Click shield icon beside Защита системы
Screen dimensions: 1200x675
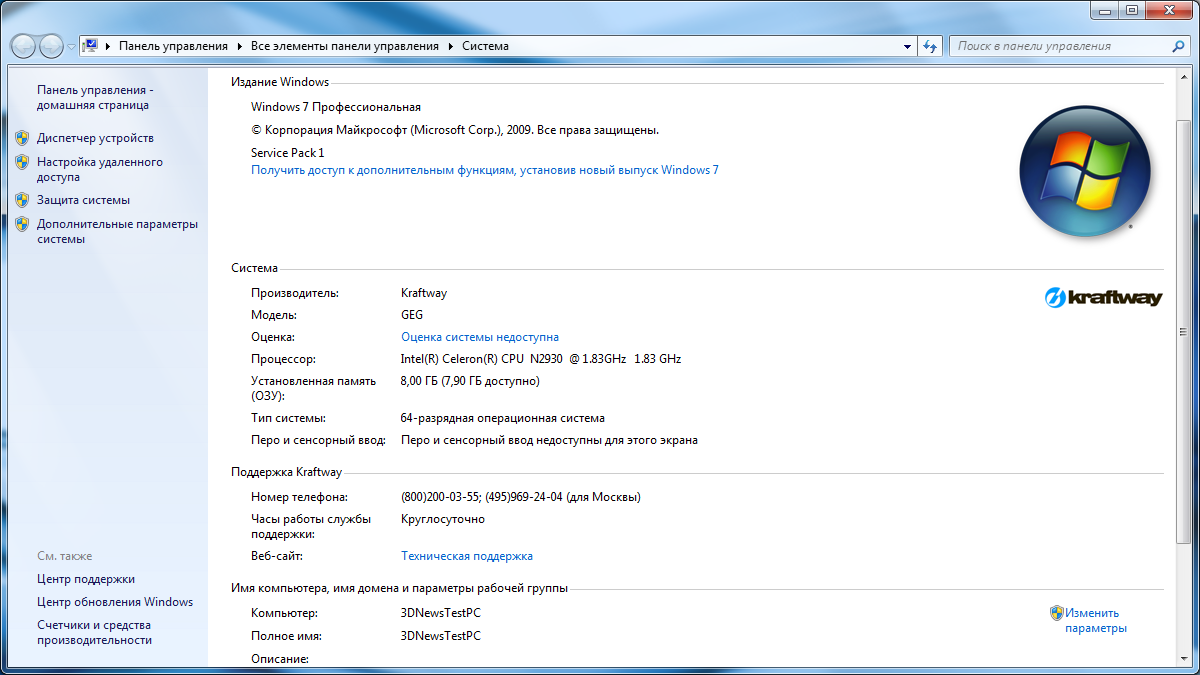[22, 200]
